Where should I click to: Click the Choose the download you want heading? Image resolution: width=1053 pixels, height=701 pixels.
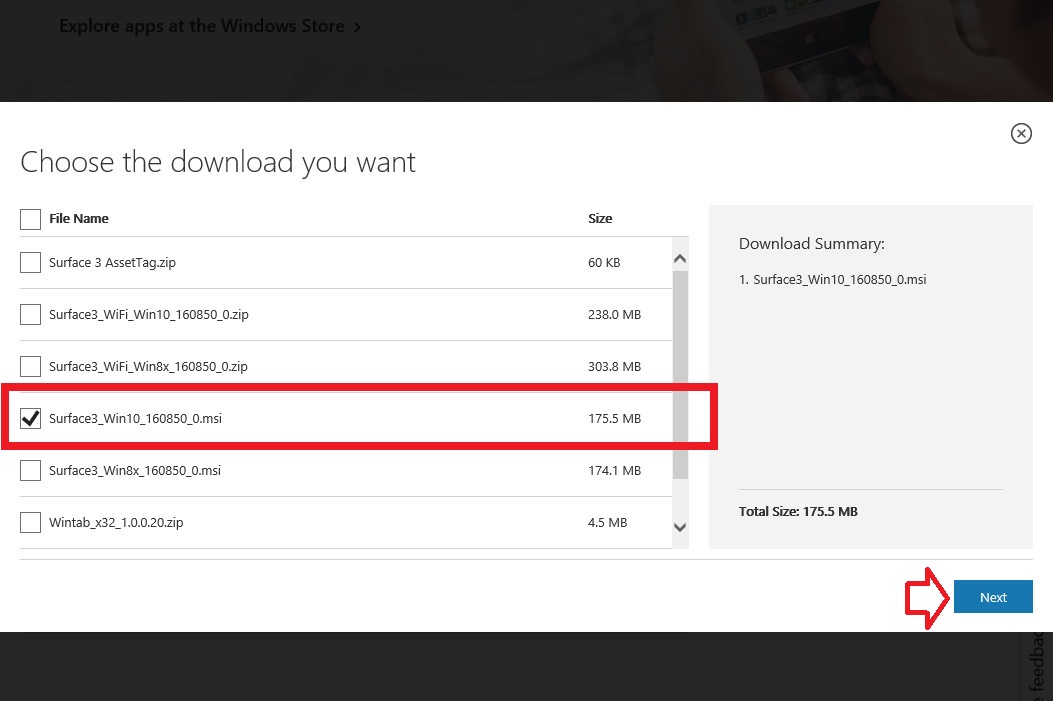pos(218,162)
